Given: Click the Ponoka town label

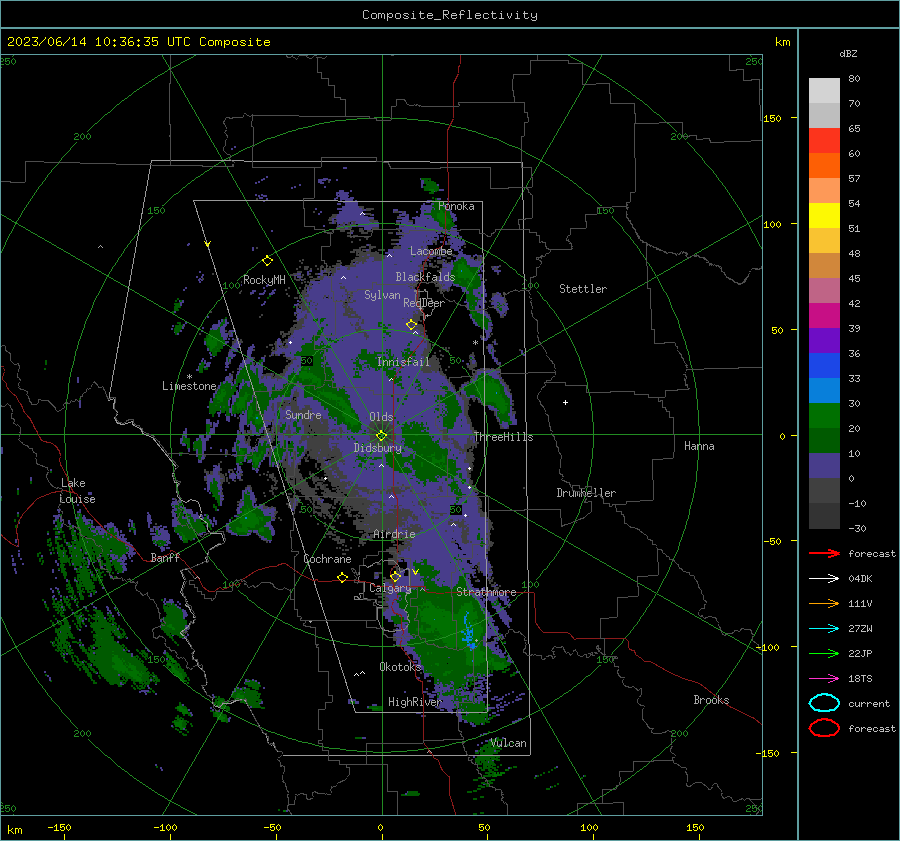Looking at the screenshot, I should [456, 206].
